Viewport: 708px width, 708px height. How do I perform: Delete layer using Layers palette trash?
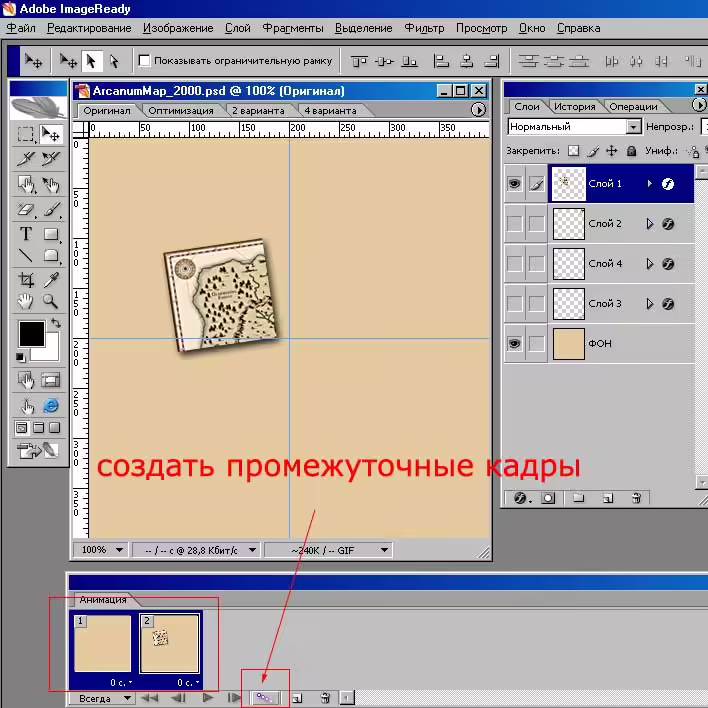636,498
